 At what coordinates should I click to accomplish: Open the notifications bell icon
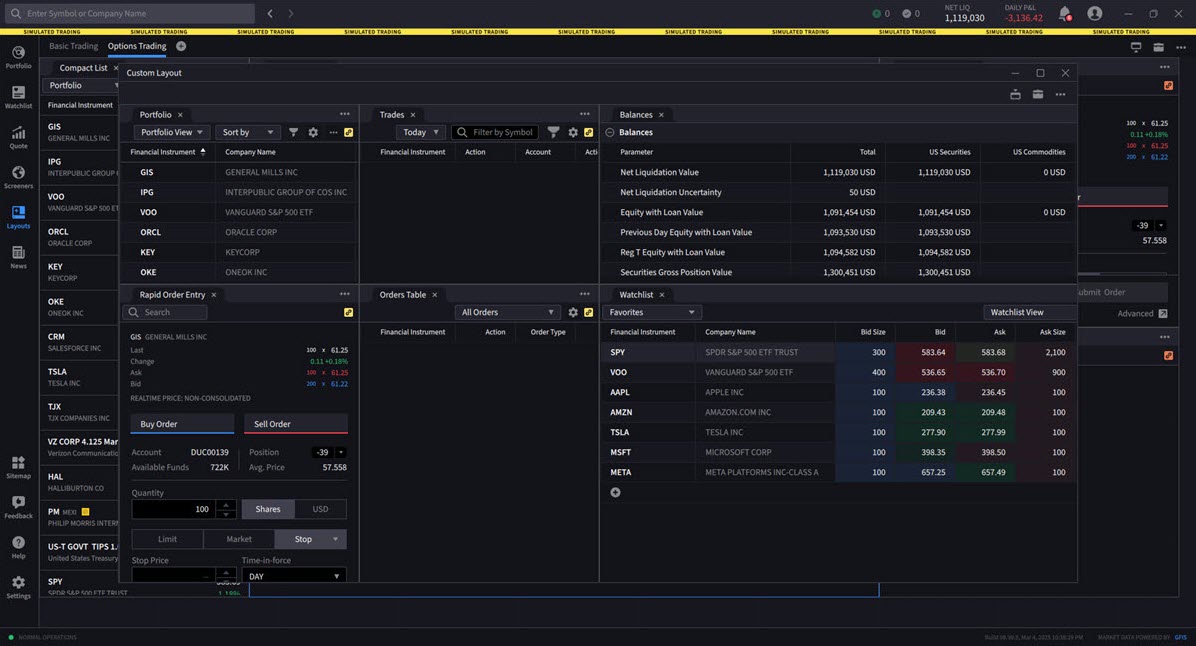coord(1065,14)
